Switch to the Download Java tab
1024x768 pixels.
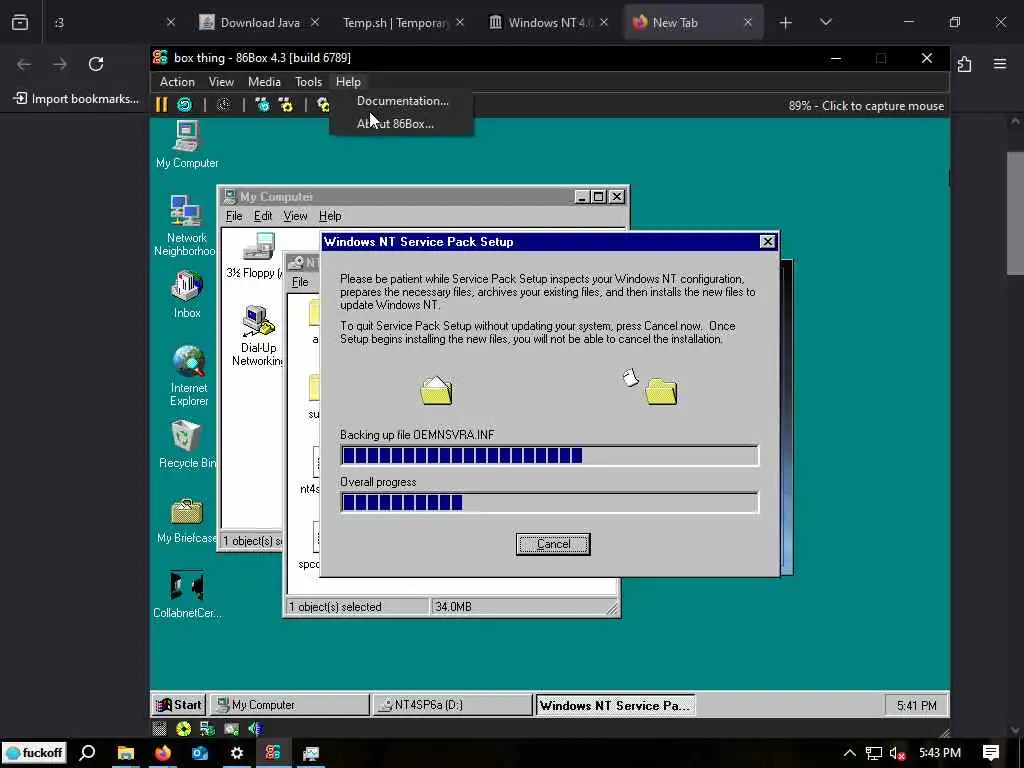pyautogui.click(x=260, y=23)
